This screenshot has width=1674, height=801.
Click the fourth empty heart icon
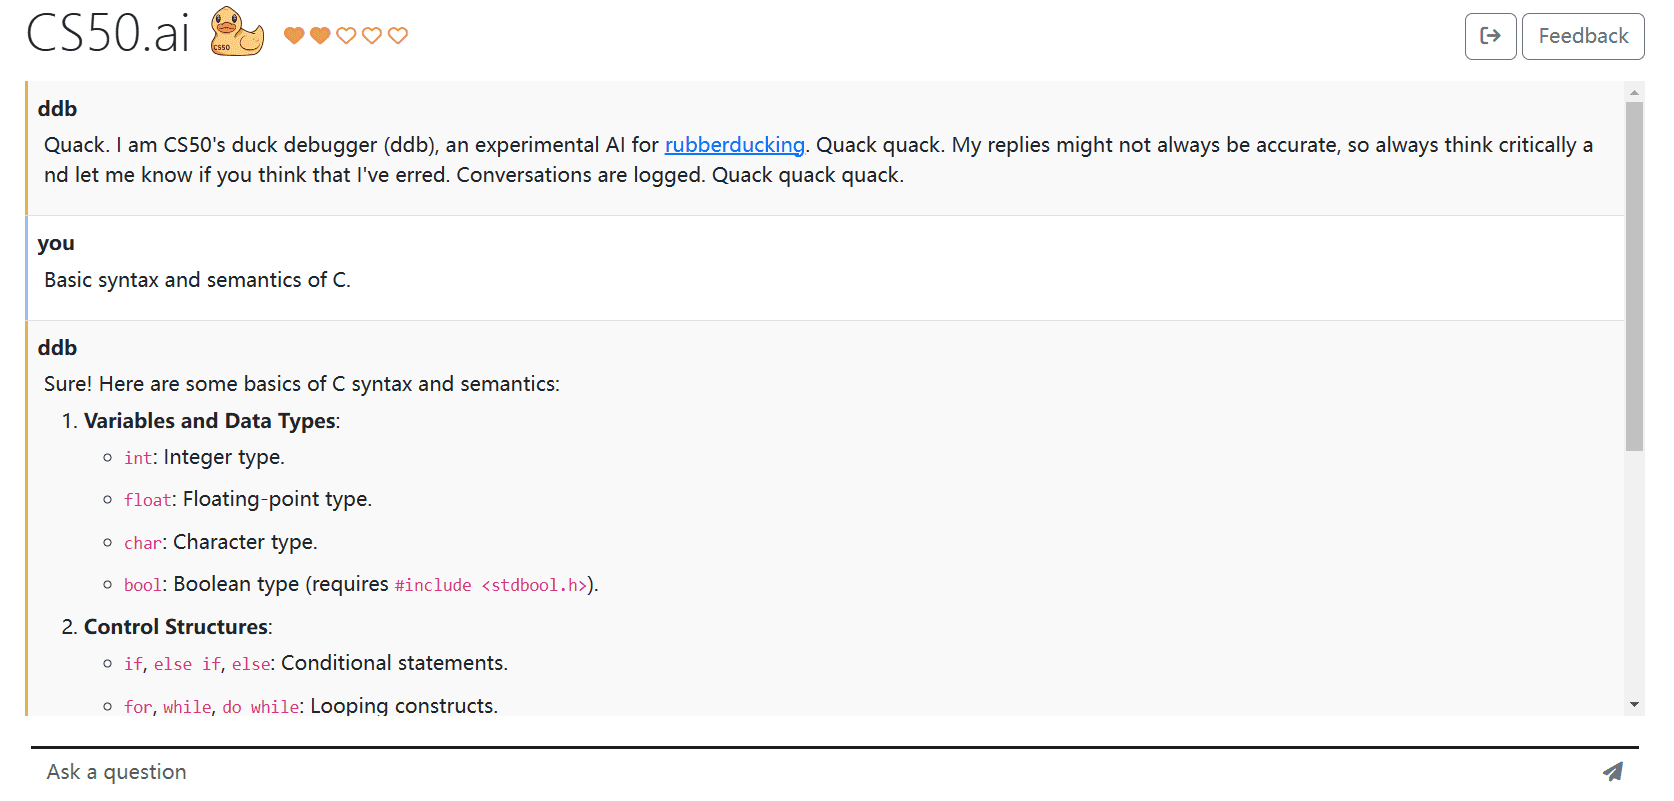(372, 36)
